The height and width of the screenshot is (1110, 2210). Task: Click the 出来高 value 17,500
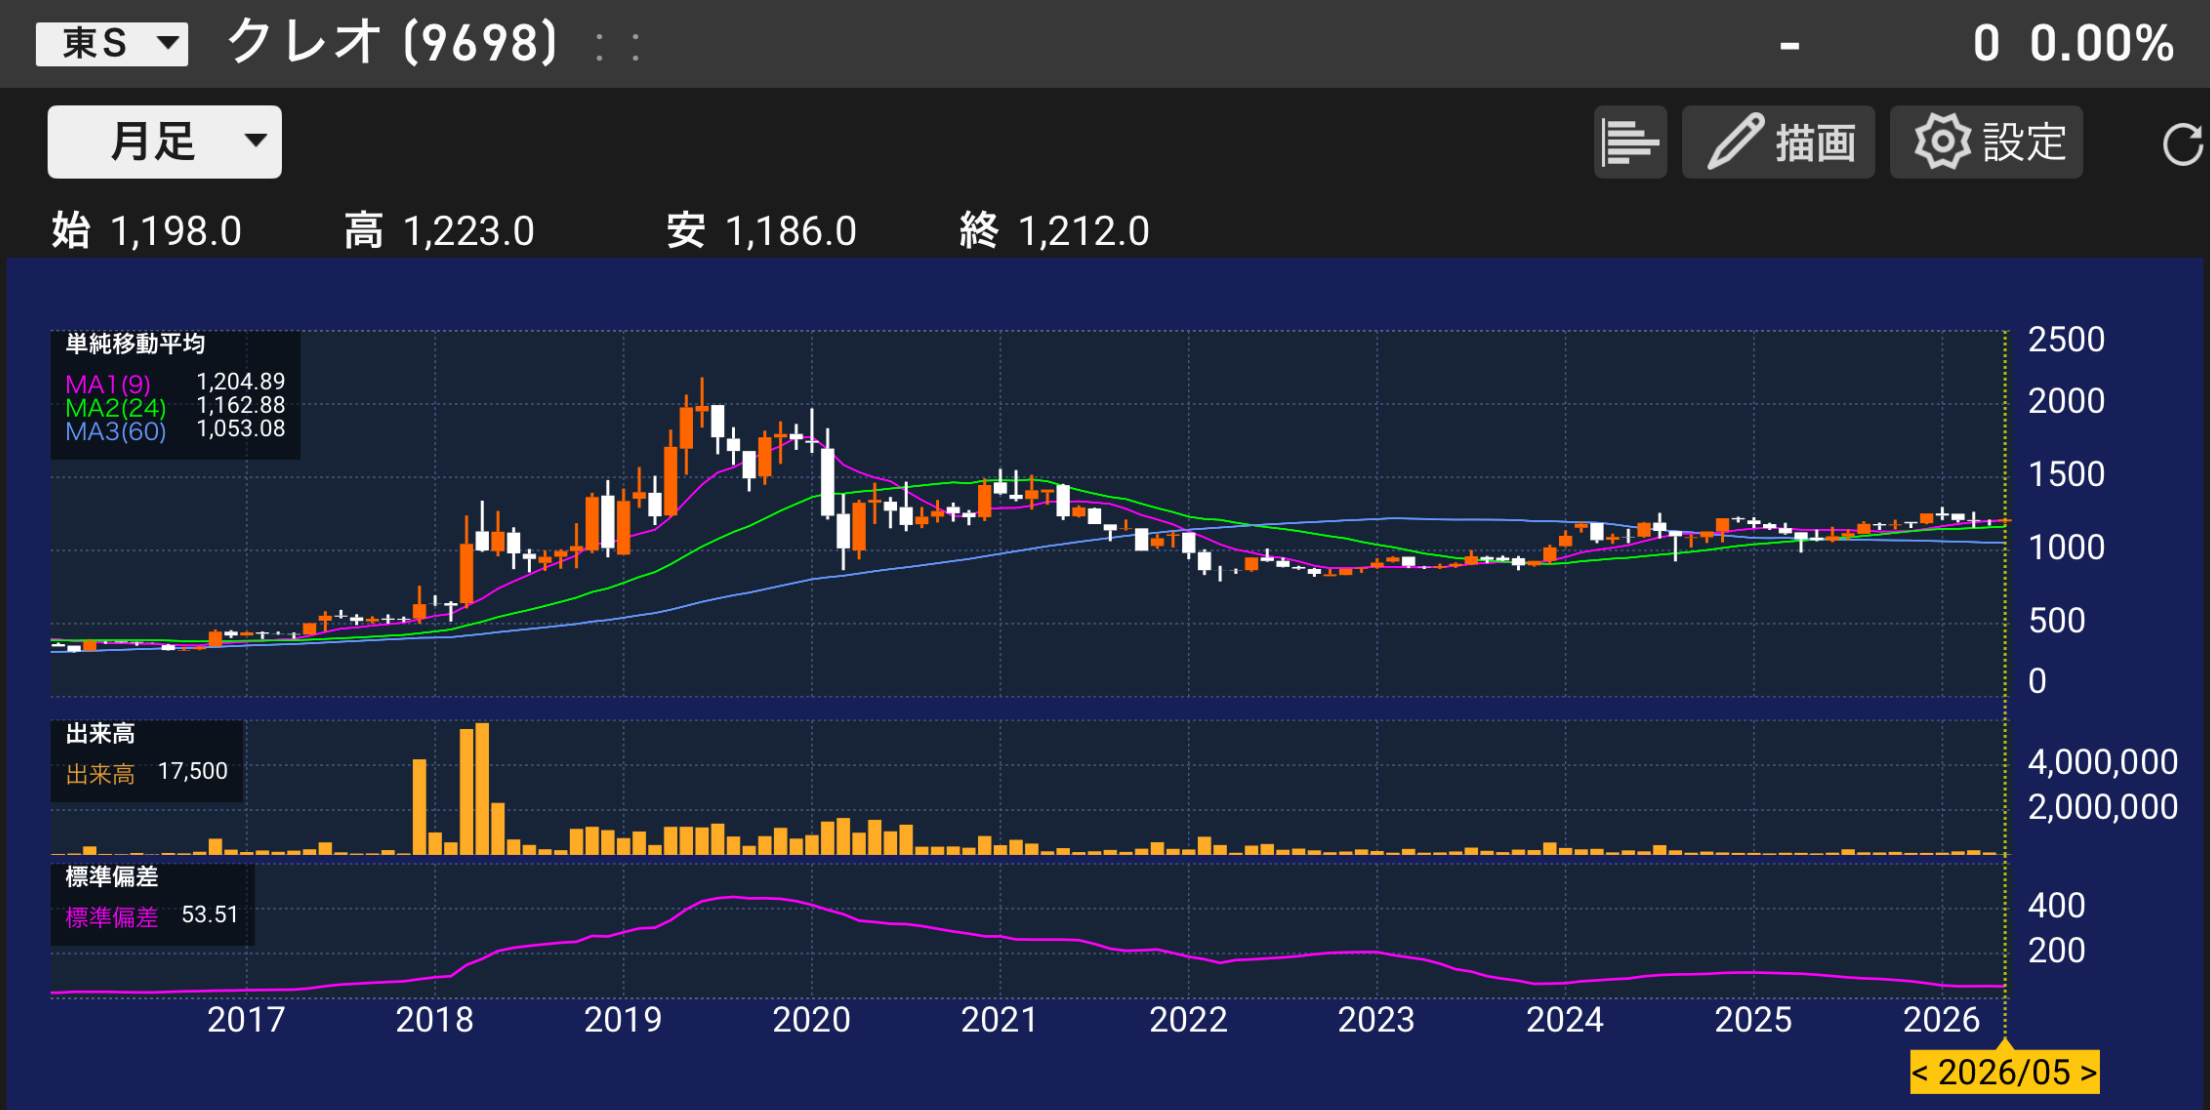coord(193,771)
